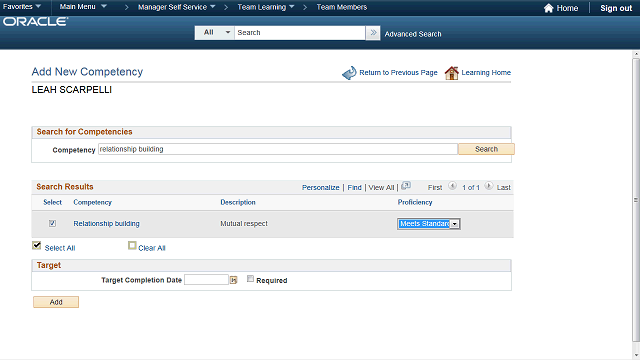Expand Manager Self Service breadcrumb menu
This screenshot has width=640, height=360.
pos(176,7)
